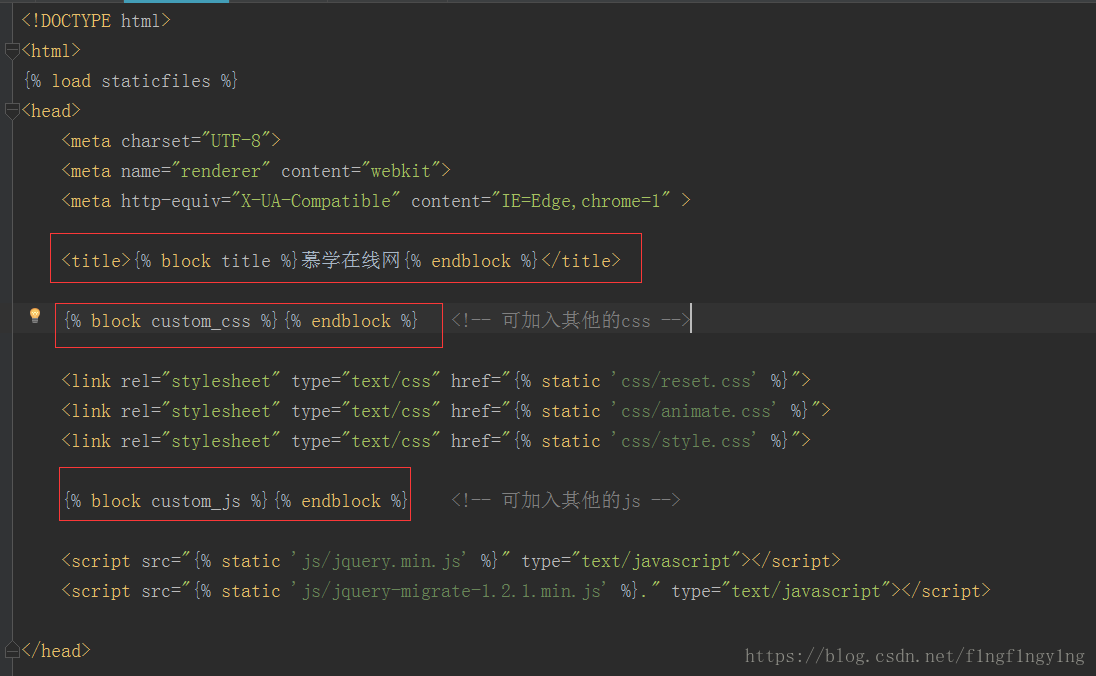Image resolution: width=1096 pixels, height=676 pixels.
Task: Click the block custom_js template tag
Action: (x=236, y=501)
